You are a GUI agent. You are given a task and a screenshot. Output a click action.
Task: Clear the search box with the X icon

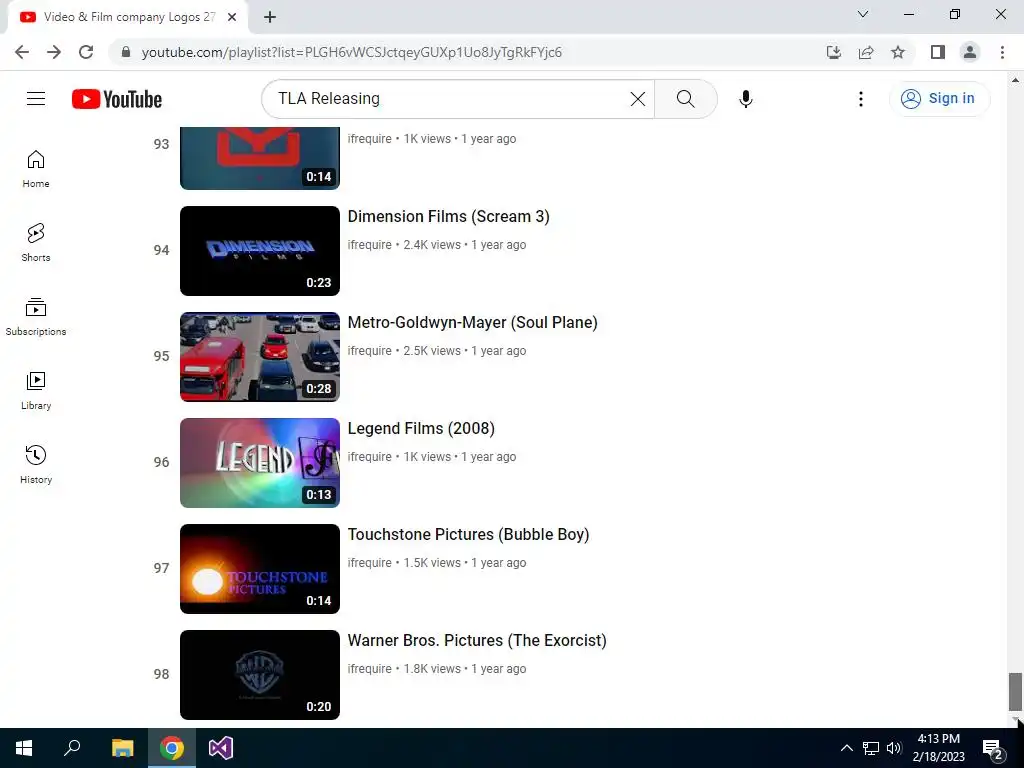pos(637,99)
